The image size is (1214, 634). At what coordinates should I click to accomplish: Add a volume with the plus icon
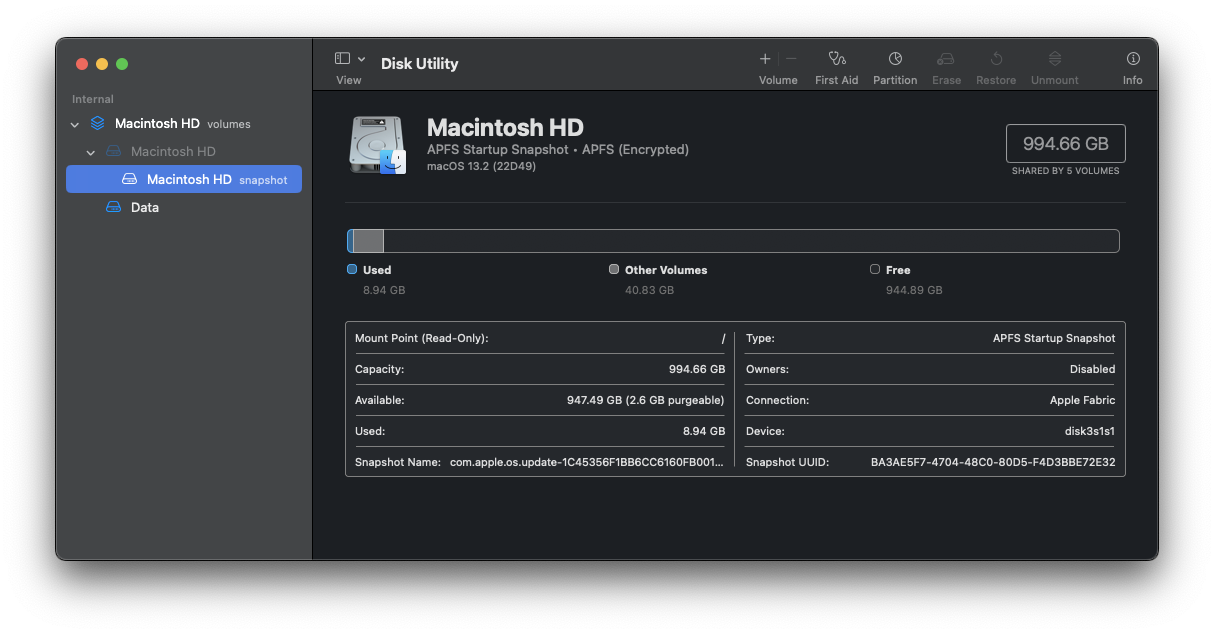pyautogui.click(x=765, y=59)
